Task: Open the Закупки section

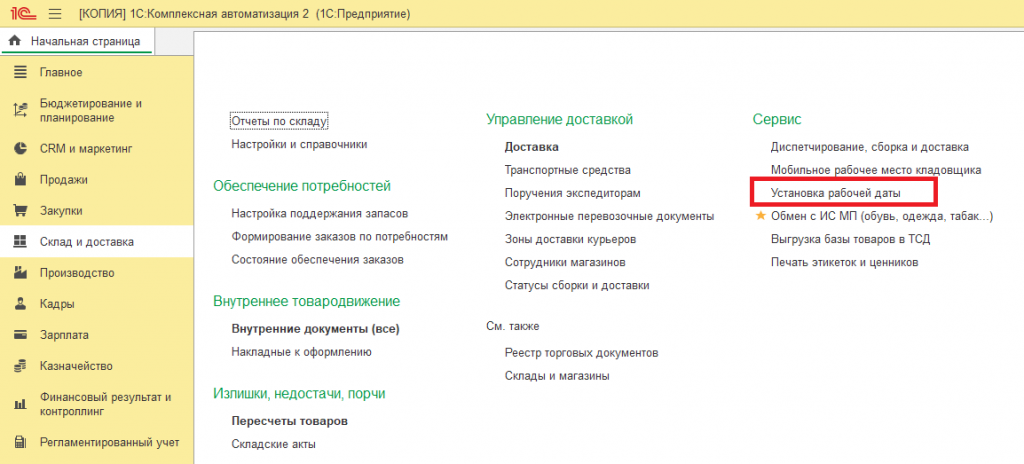Action: coord(97,211)
